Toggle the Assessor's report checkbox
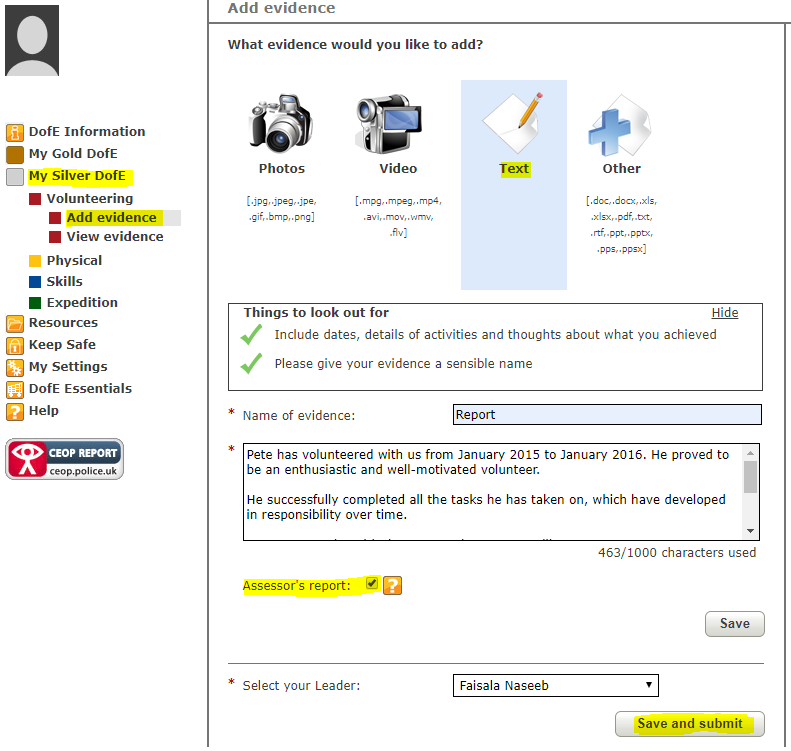 tap(372, 583)
